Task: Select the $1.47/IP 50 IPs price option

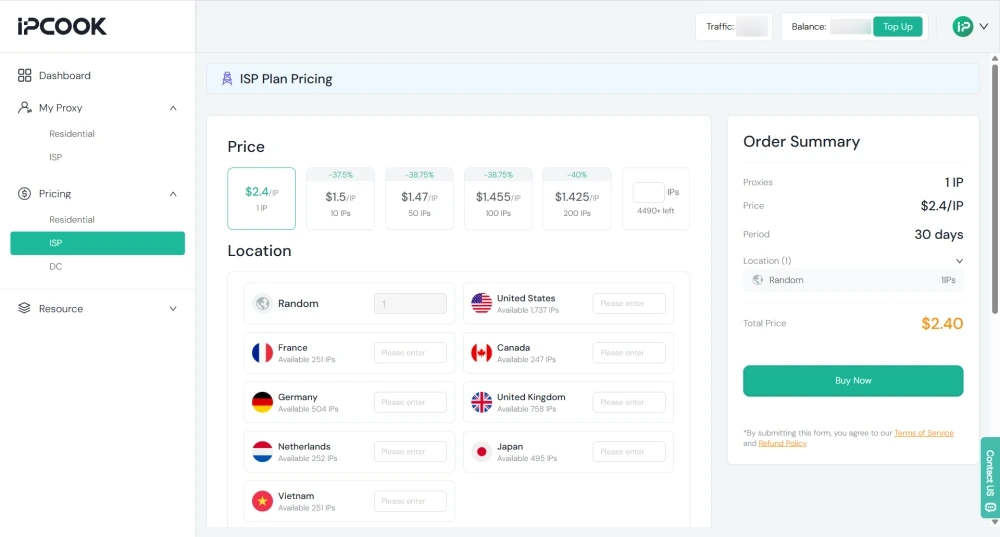Action: pyautogui.click(x=419, y=198)
